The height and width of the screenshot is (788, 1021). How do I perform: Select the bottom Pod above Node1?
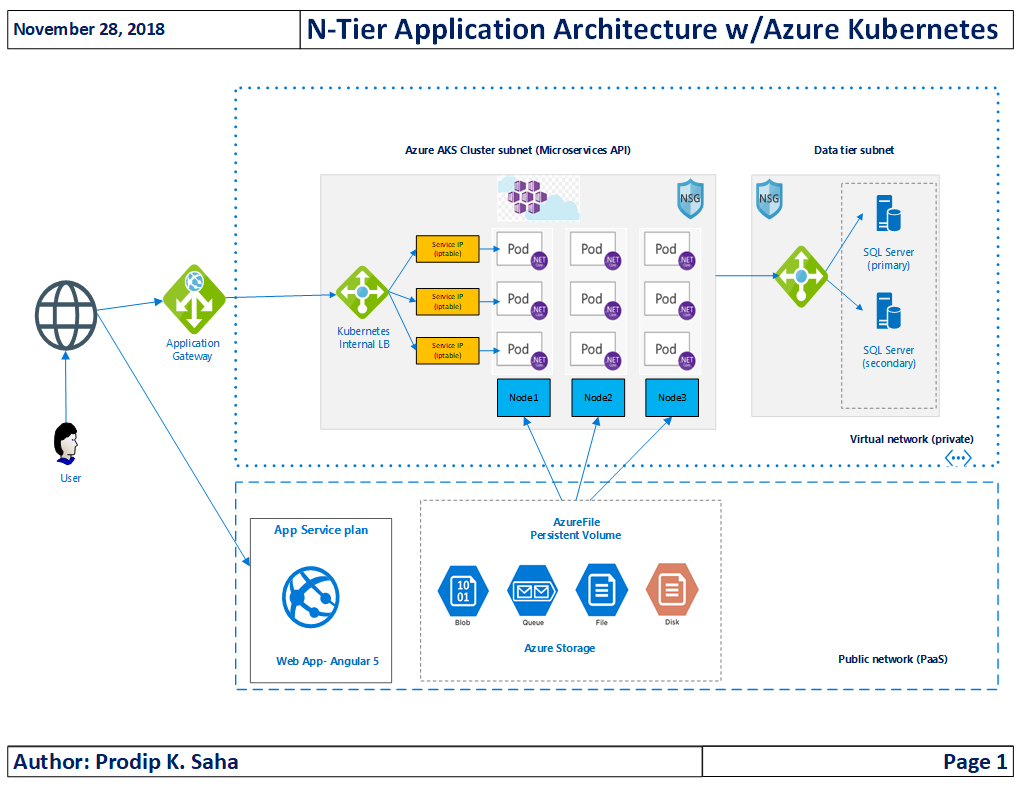click(522, 350)
